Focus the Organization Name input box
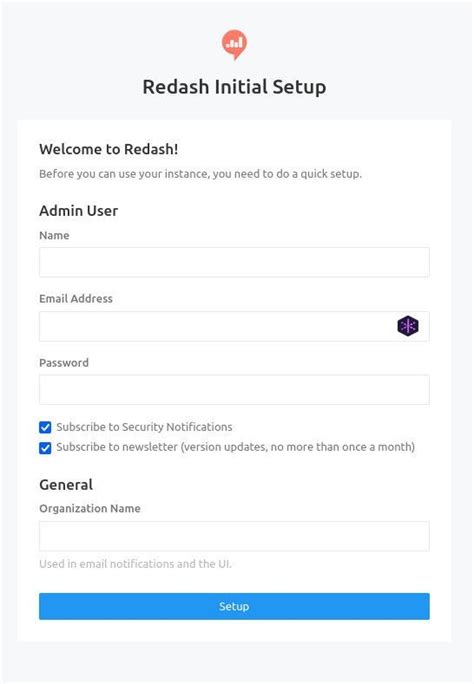The image size is (474, 684). [x=234, y=536]
